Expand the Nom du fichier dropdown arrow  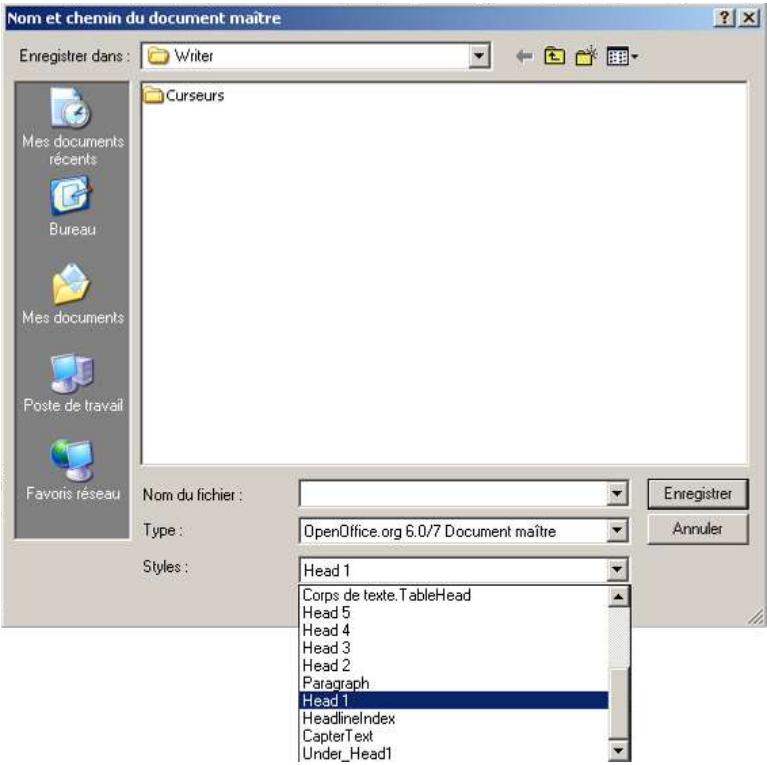(x=617, y=494)
